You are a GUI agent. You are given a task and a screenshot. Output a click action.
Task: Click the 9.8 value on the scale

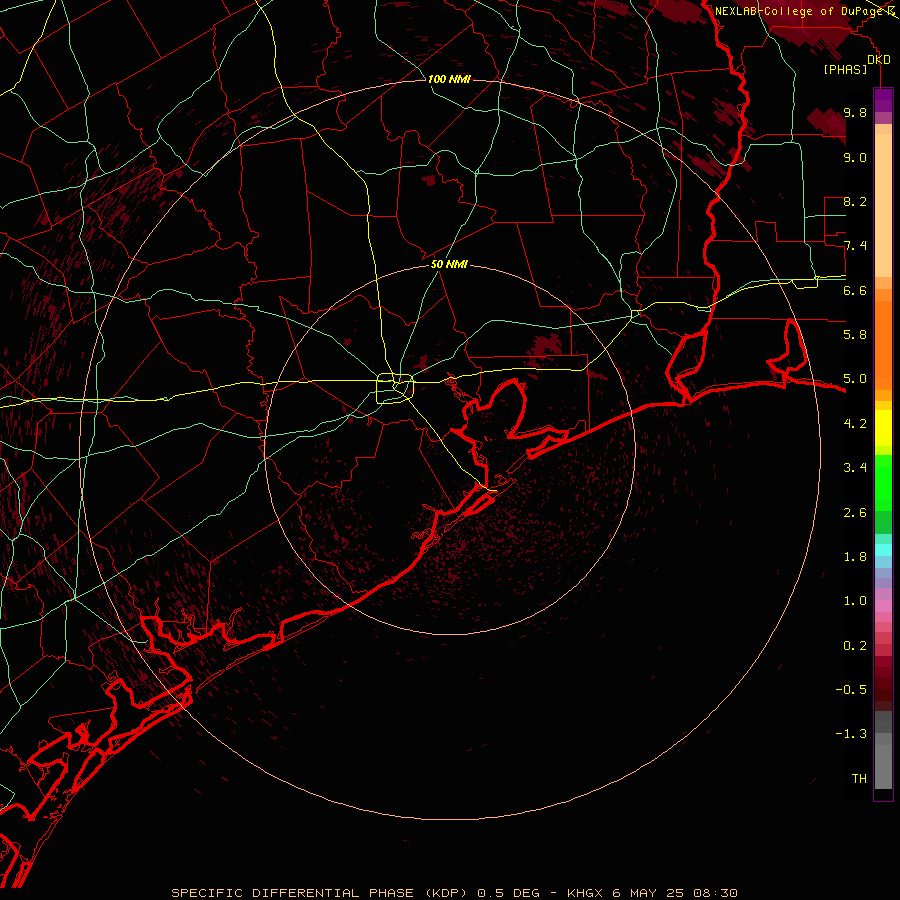click(855, 112)
